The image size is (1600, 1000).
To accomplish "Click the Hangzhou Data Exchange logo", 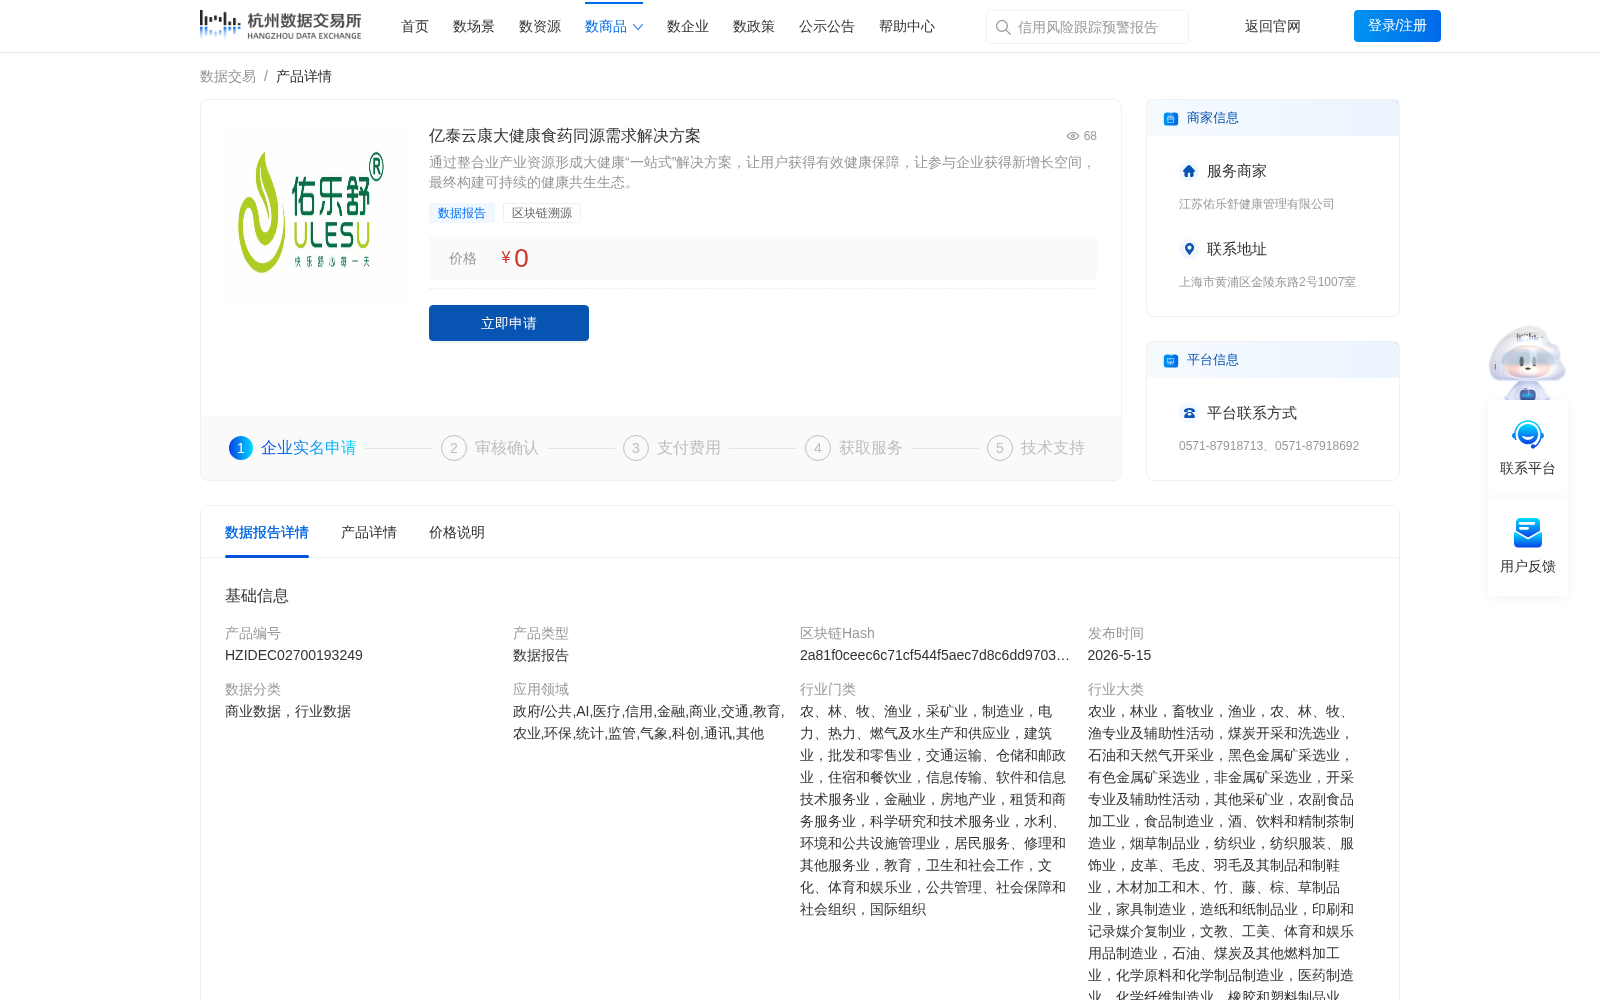I will [280, 25].
